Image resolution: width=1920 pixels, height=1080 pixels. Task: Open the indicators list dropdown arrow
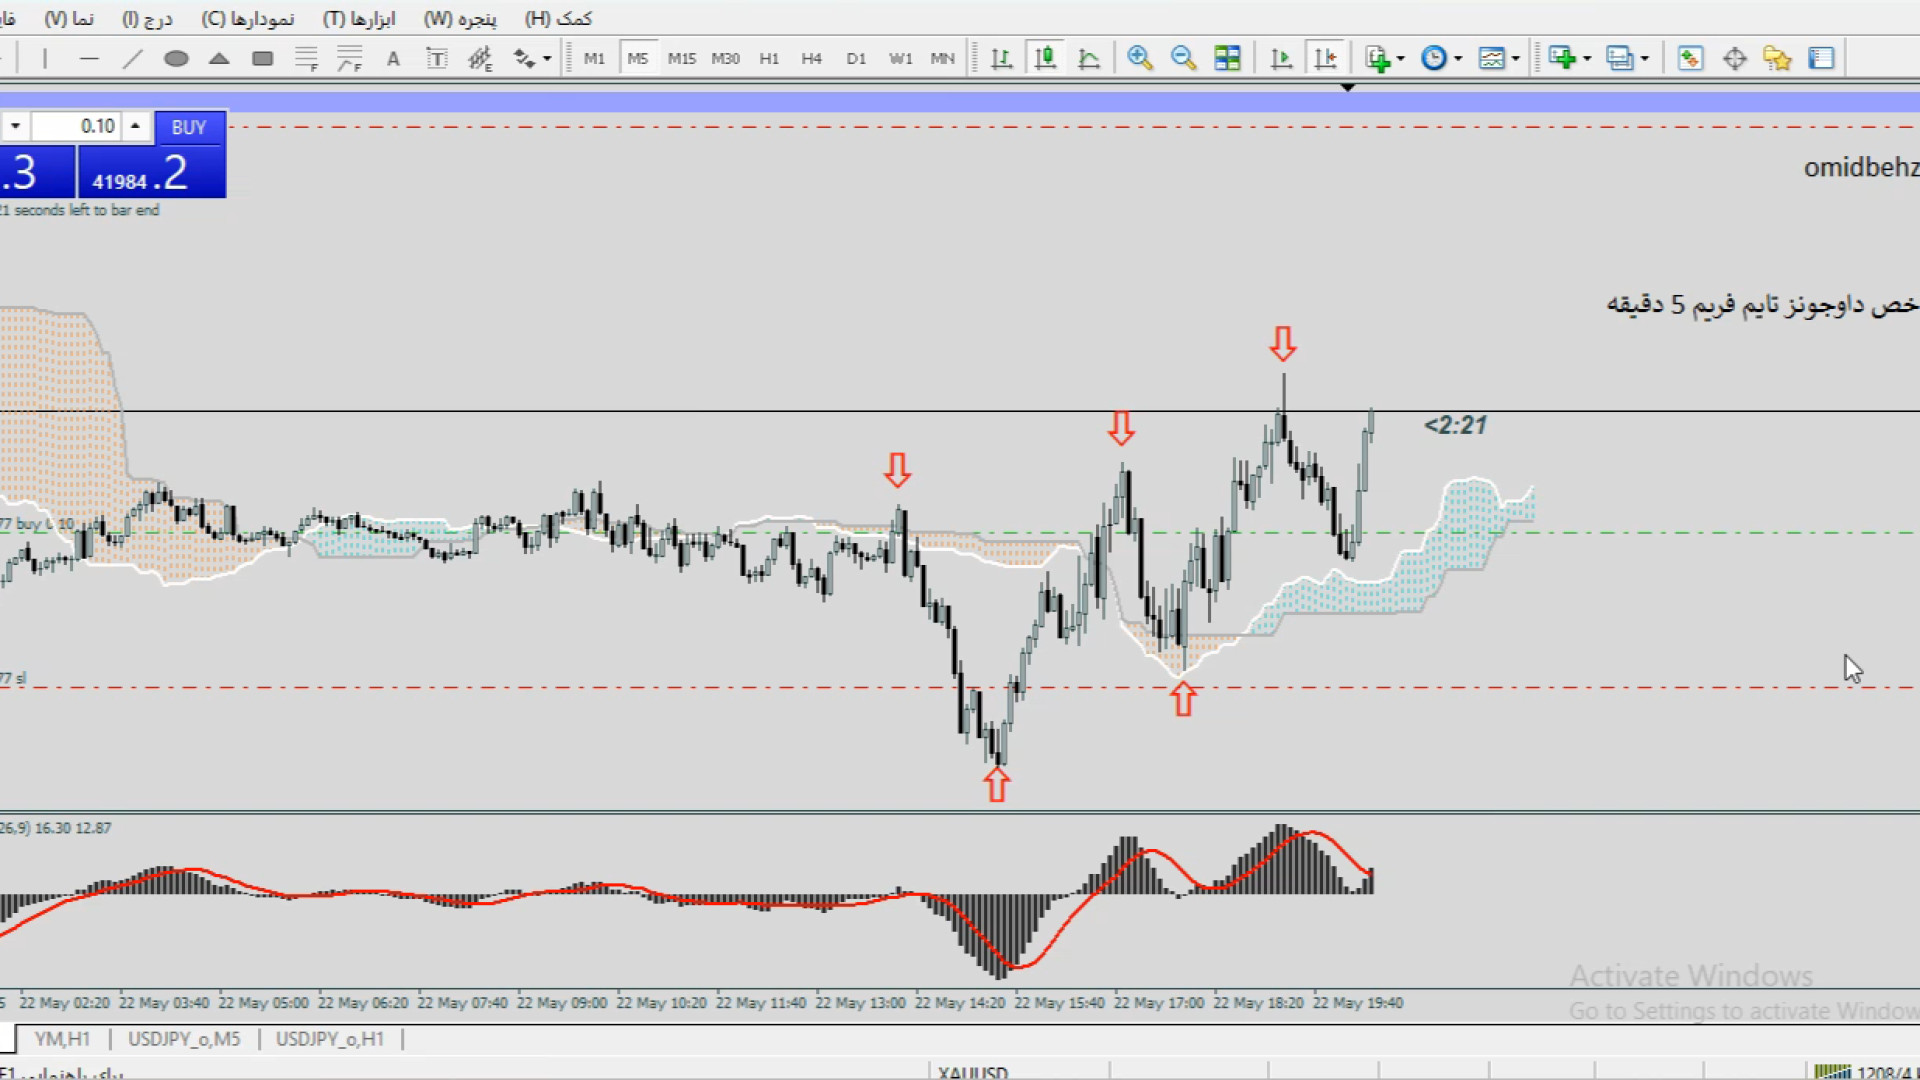(1401, 59)
